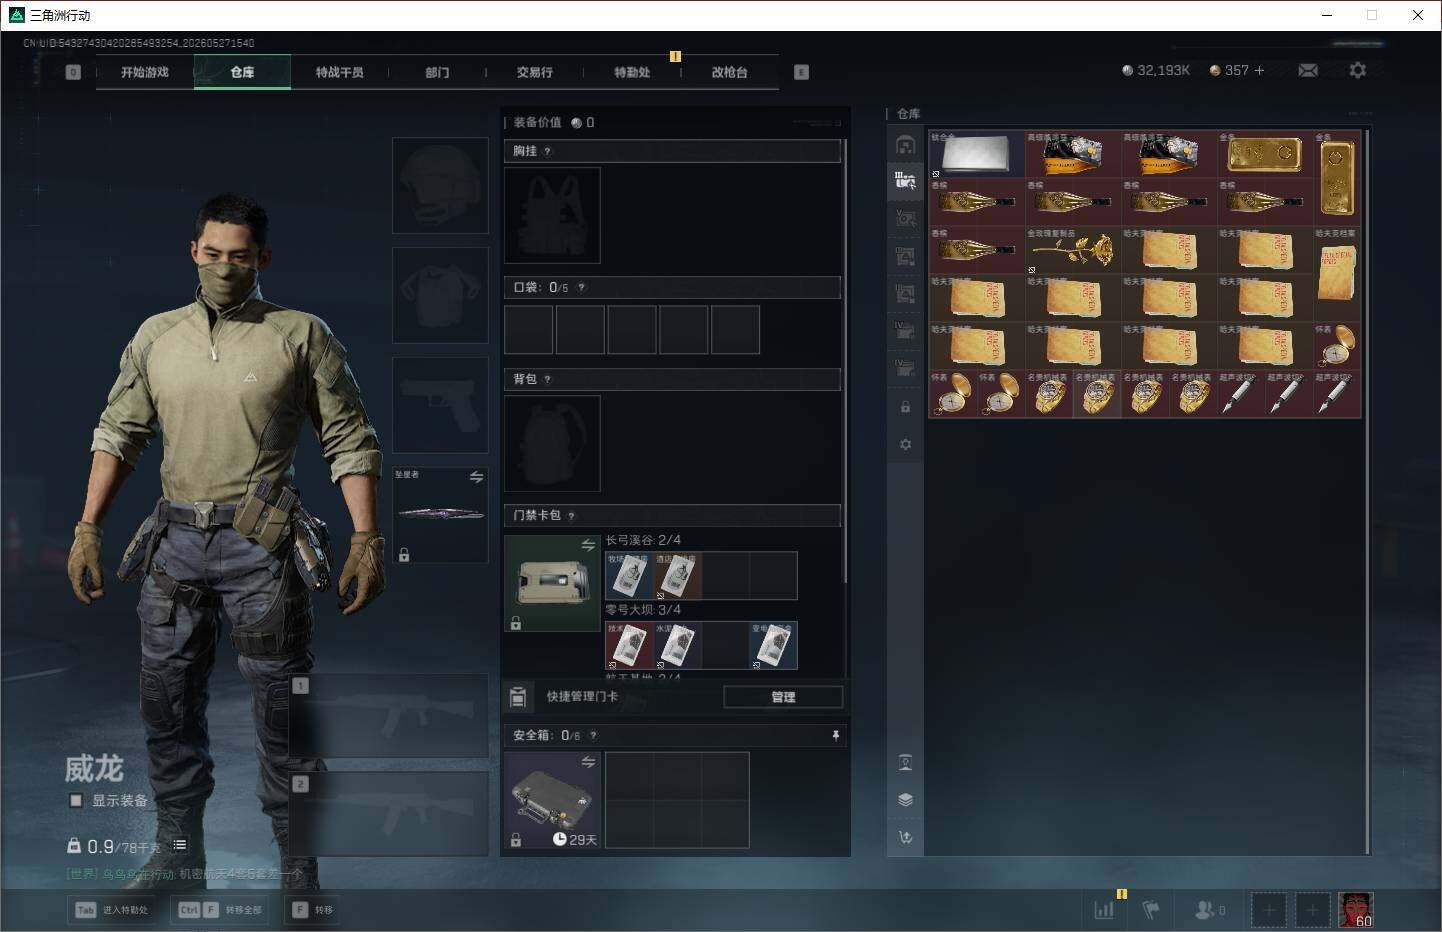This screenshot has height=932, width=1442.
Task: Select the melee knife slot
Action: click(440, 515)
